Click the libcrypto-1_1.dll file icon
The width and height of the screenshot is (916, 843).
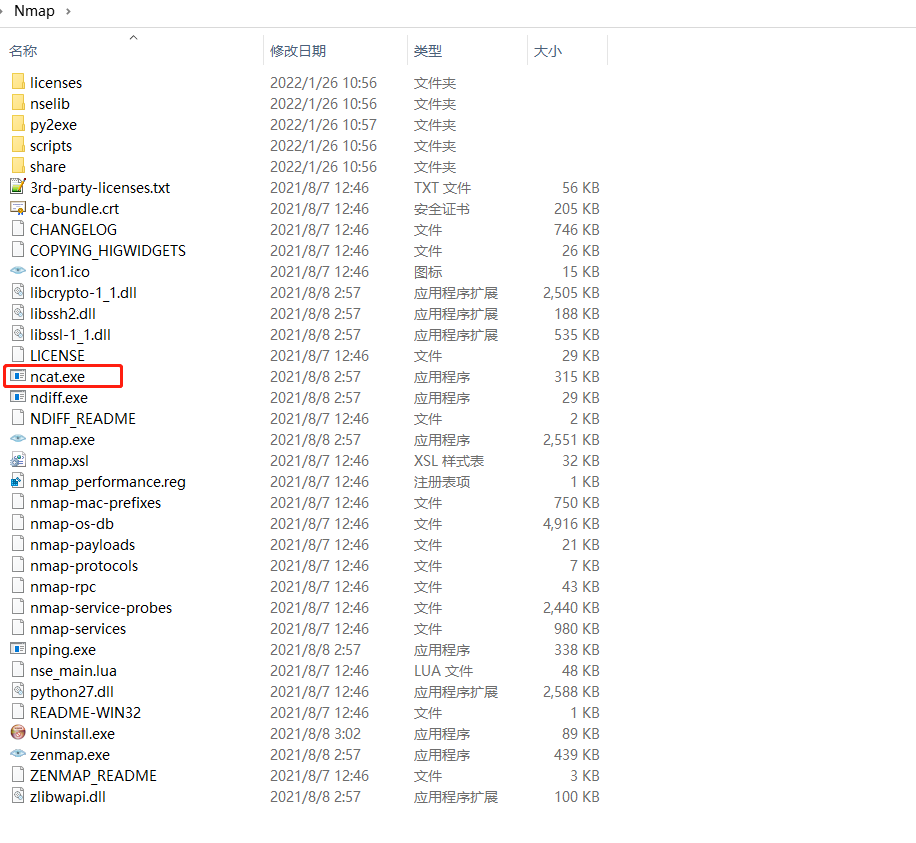point(18,292)
